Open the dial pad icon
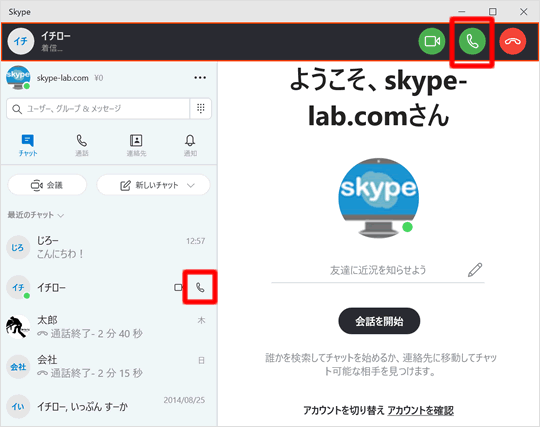Image resolution: width=540 pixels, height=427 pixels. pos(200,108)
